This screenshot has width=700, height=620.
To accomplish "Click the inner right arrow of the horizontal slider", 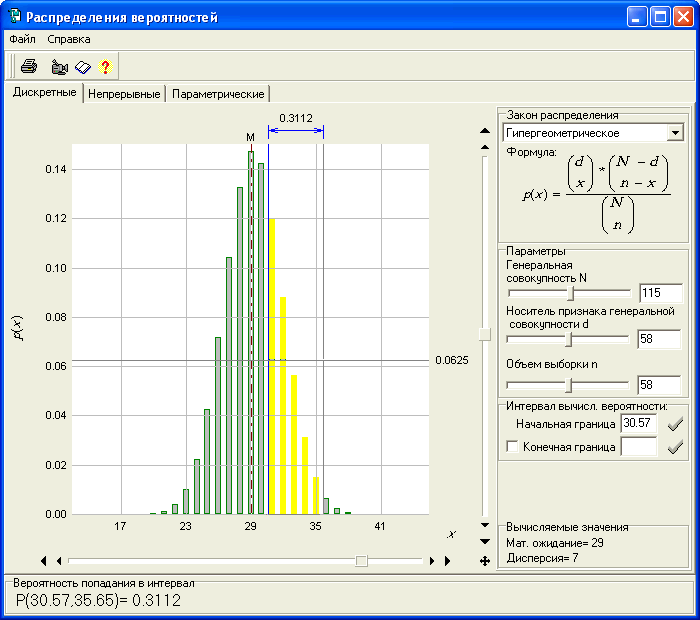I will click(432, 561).
